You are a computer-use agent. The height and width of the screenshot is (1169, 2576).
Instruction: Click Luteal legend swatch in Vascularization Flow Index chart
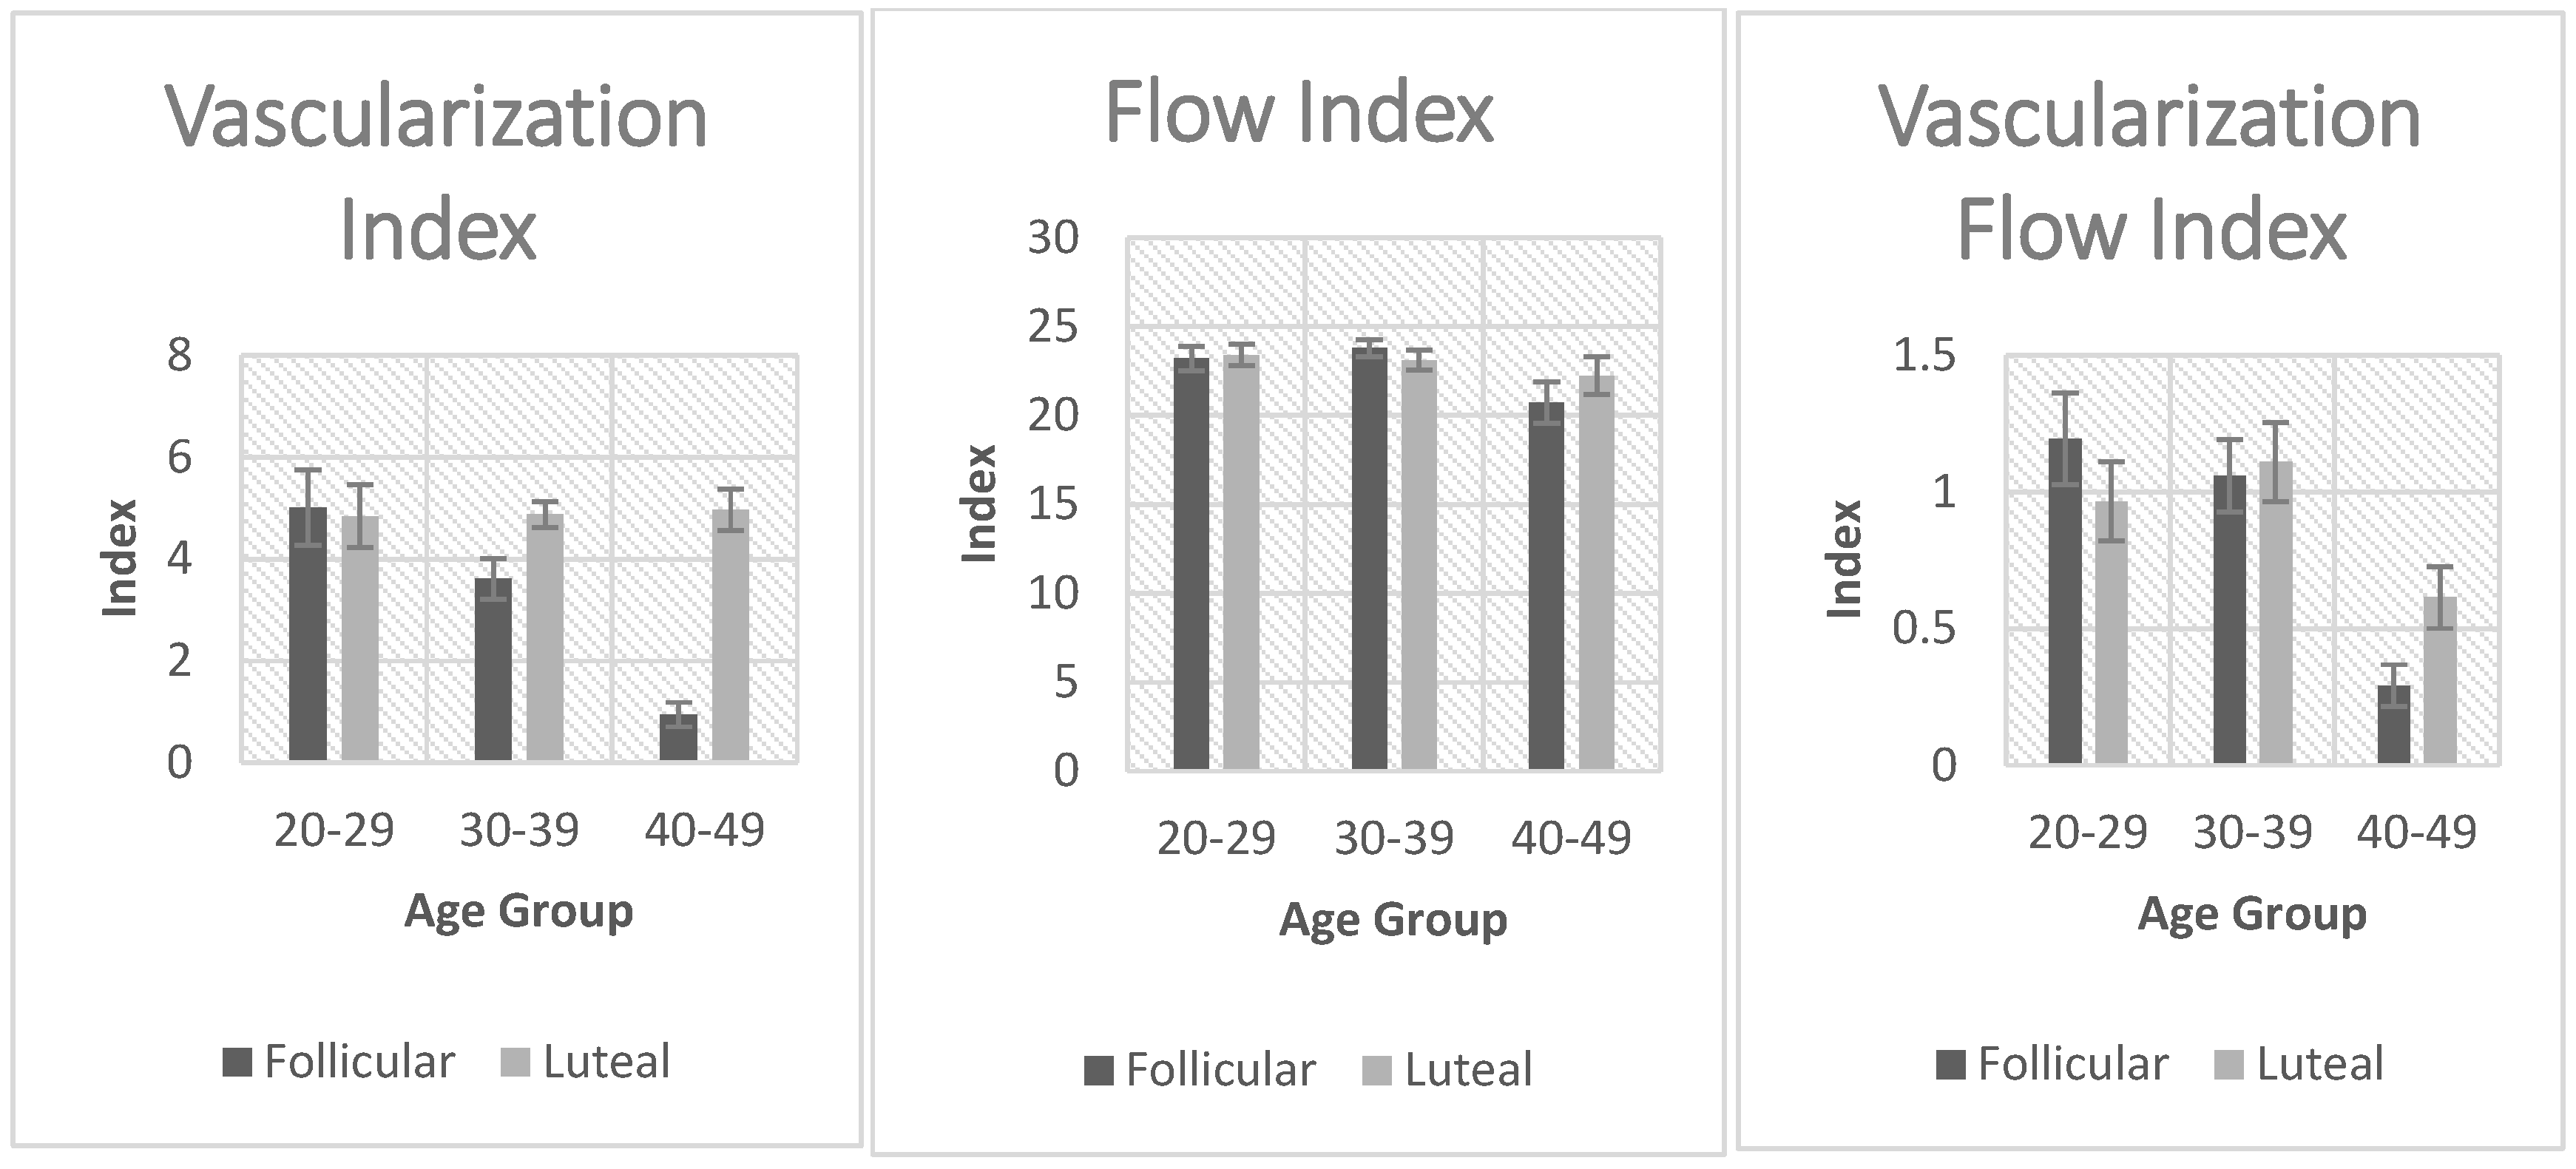2230,1065
